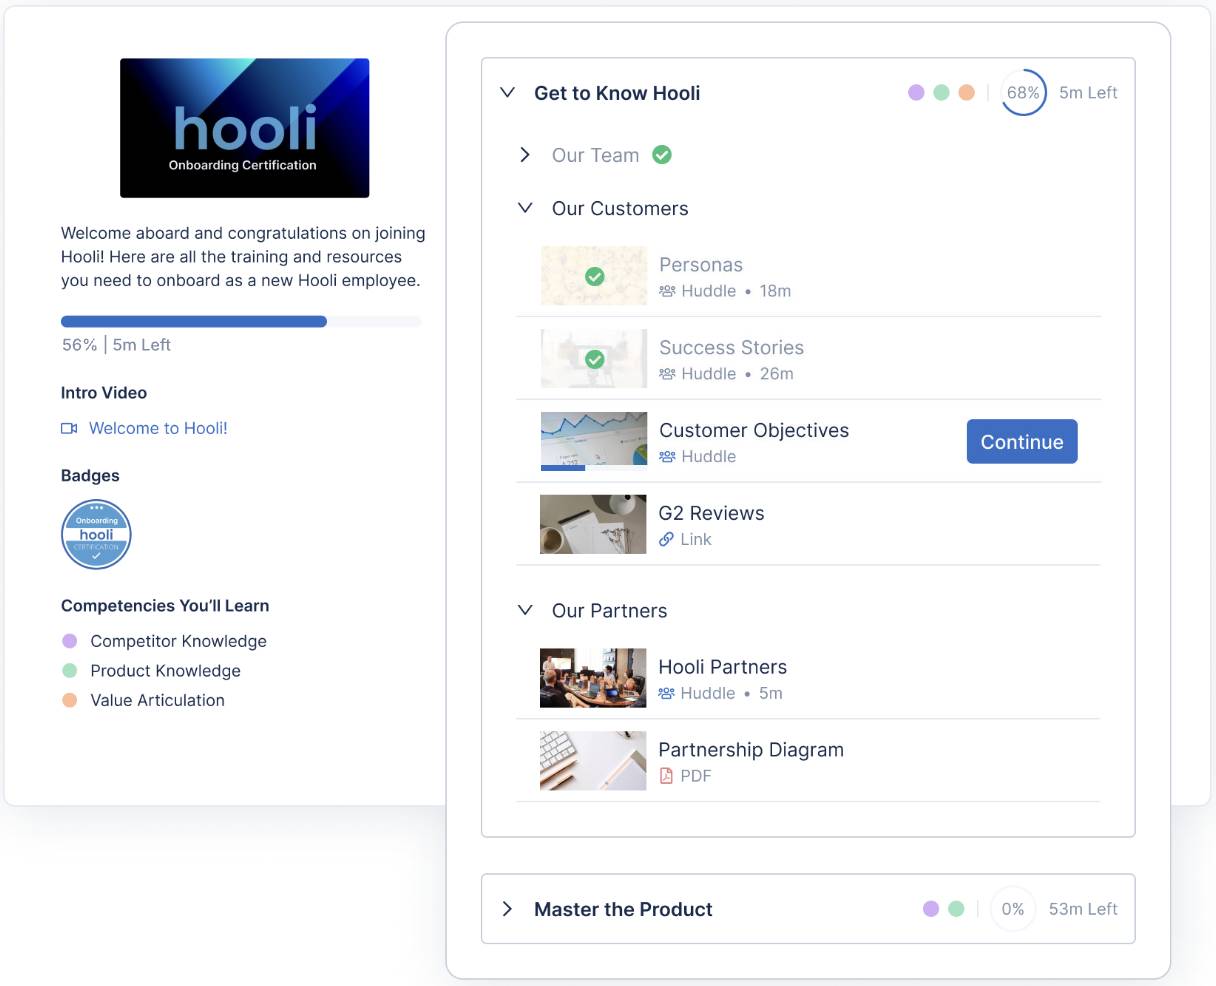Click the Continue button for Customer Objectives
The width and height of the screenshot is (1216, 986).
click(1021, 441)
